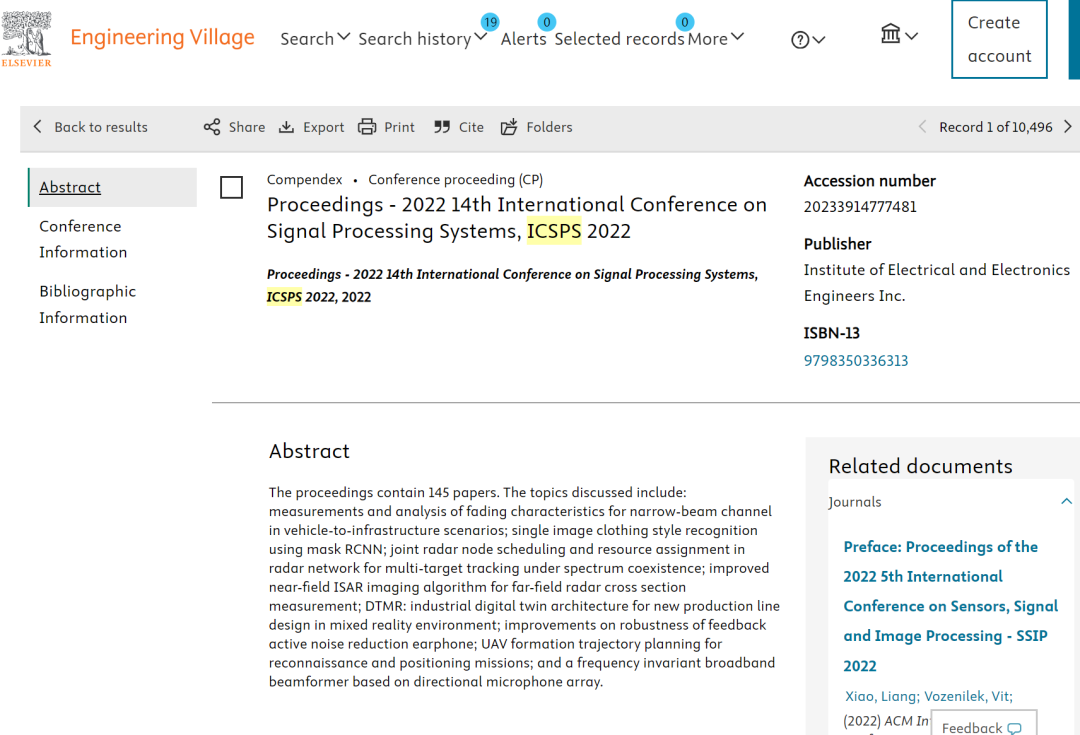Screen dimensions: 1080x735
Task: Click the Conference proceeding (CP) label
Action: point(456,180)
